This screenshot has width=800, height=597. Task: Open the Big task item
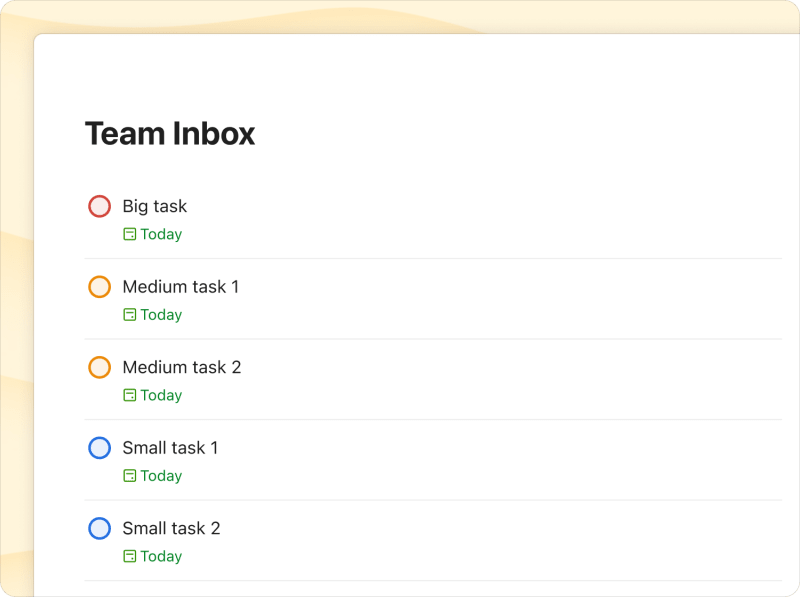153,206
